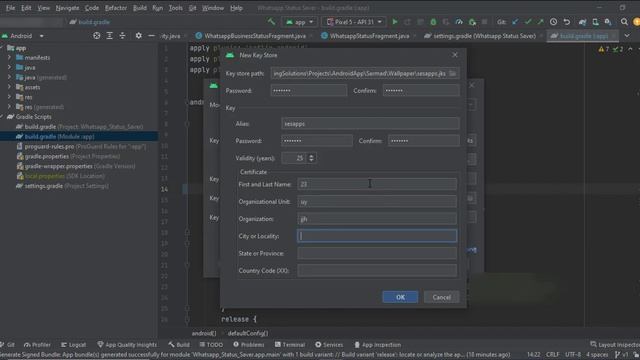Click Git push arrow icon
This screenshot has width=640, height=360.
[x=540, y=22]
